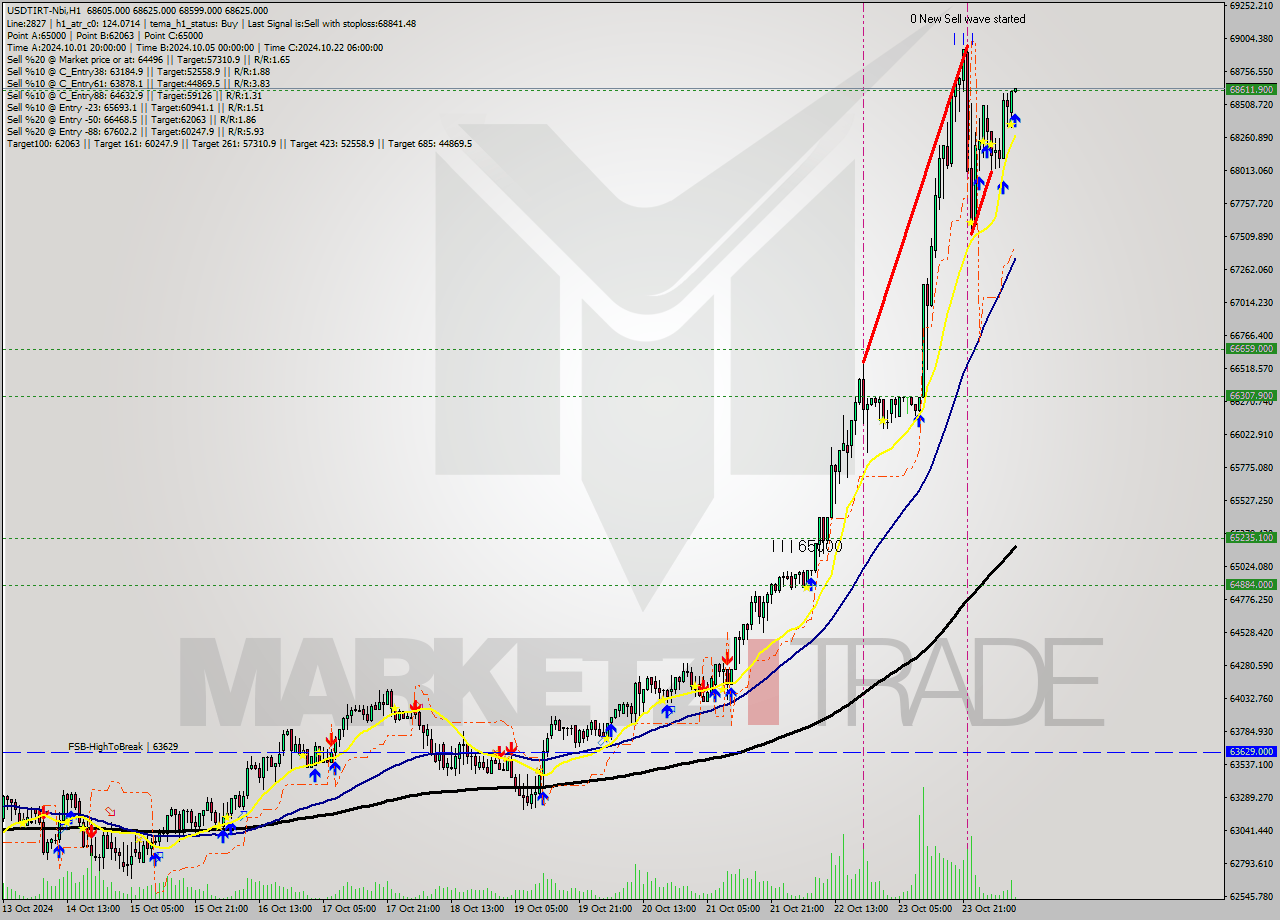
Task: Click the blue 63629.000 price tag
Action: point(1251,751)
